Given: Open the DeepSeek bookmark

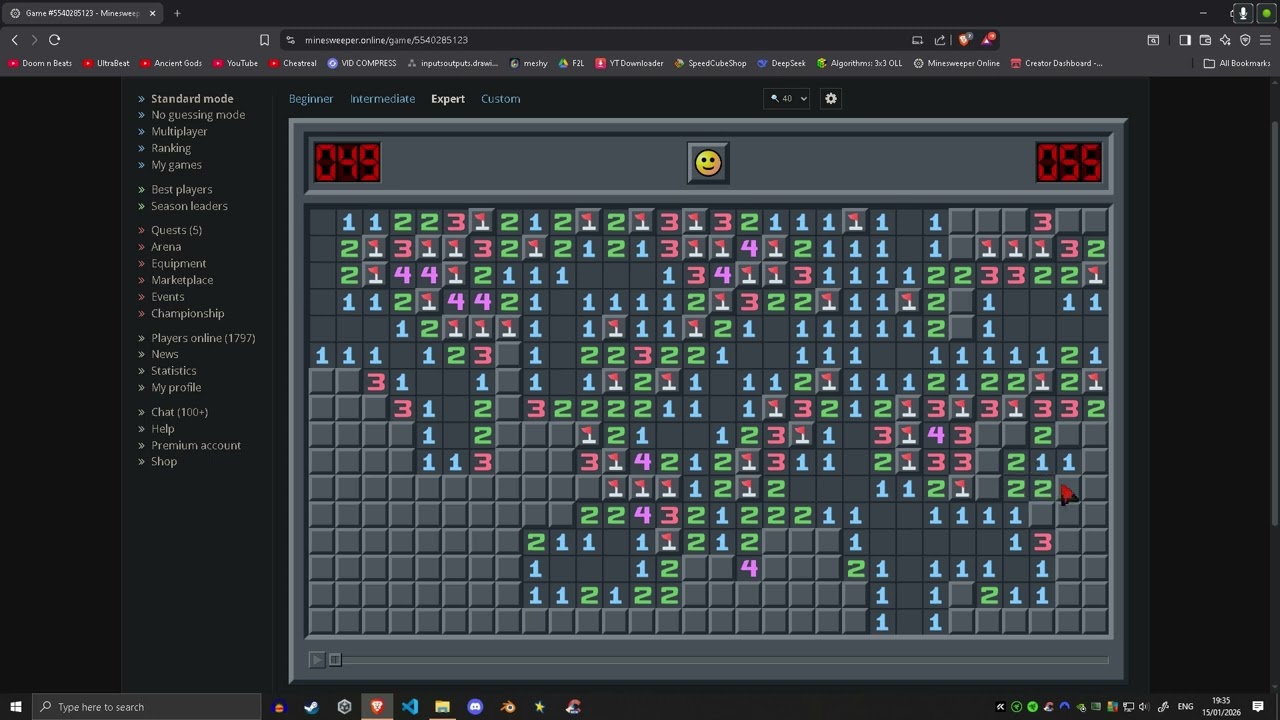Looking at the screenshot, I should pos(781,63).
